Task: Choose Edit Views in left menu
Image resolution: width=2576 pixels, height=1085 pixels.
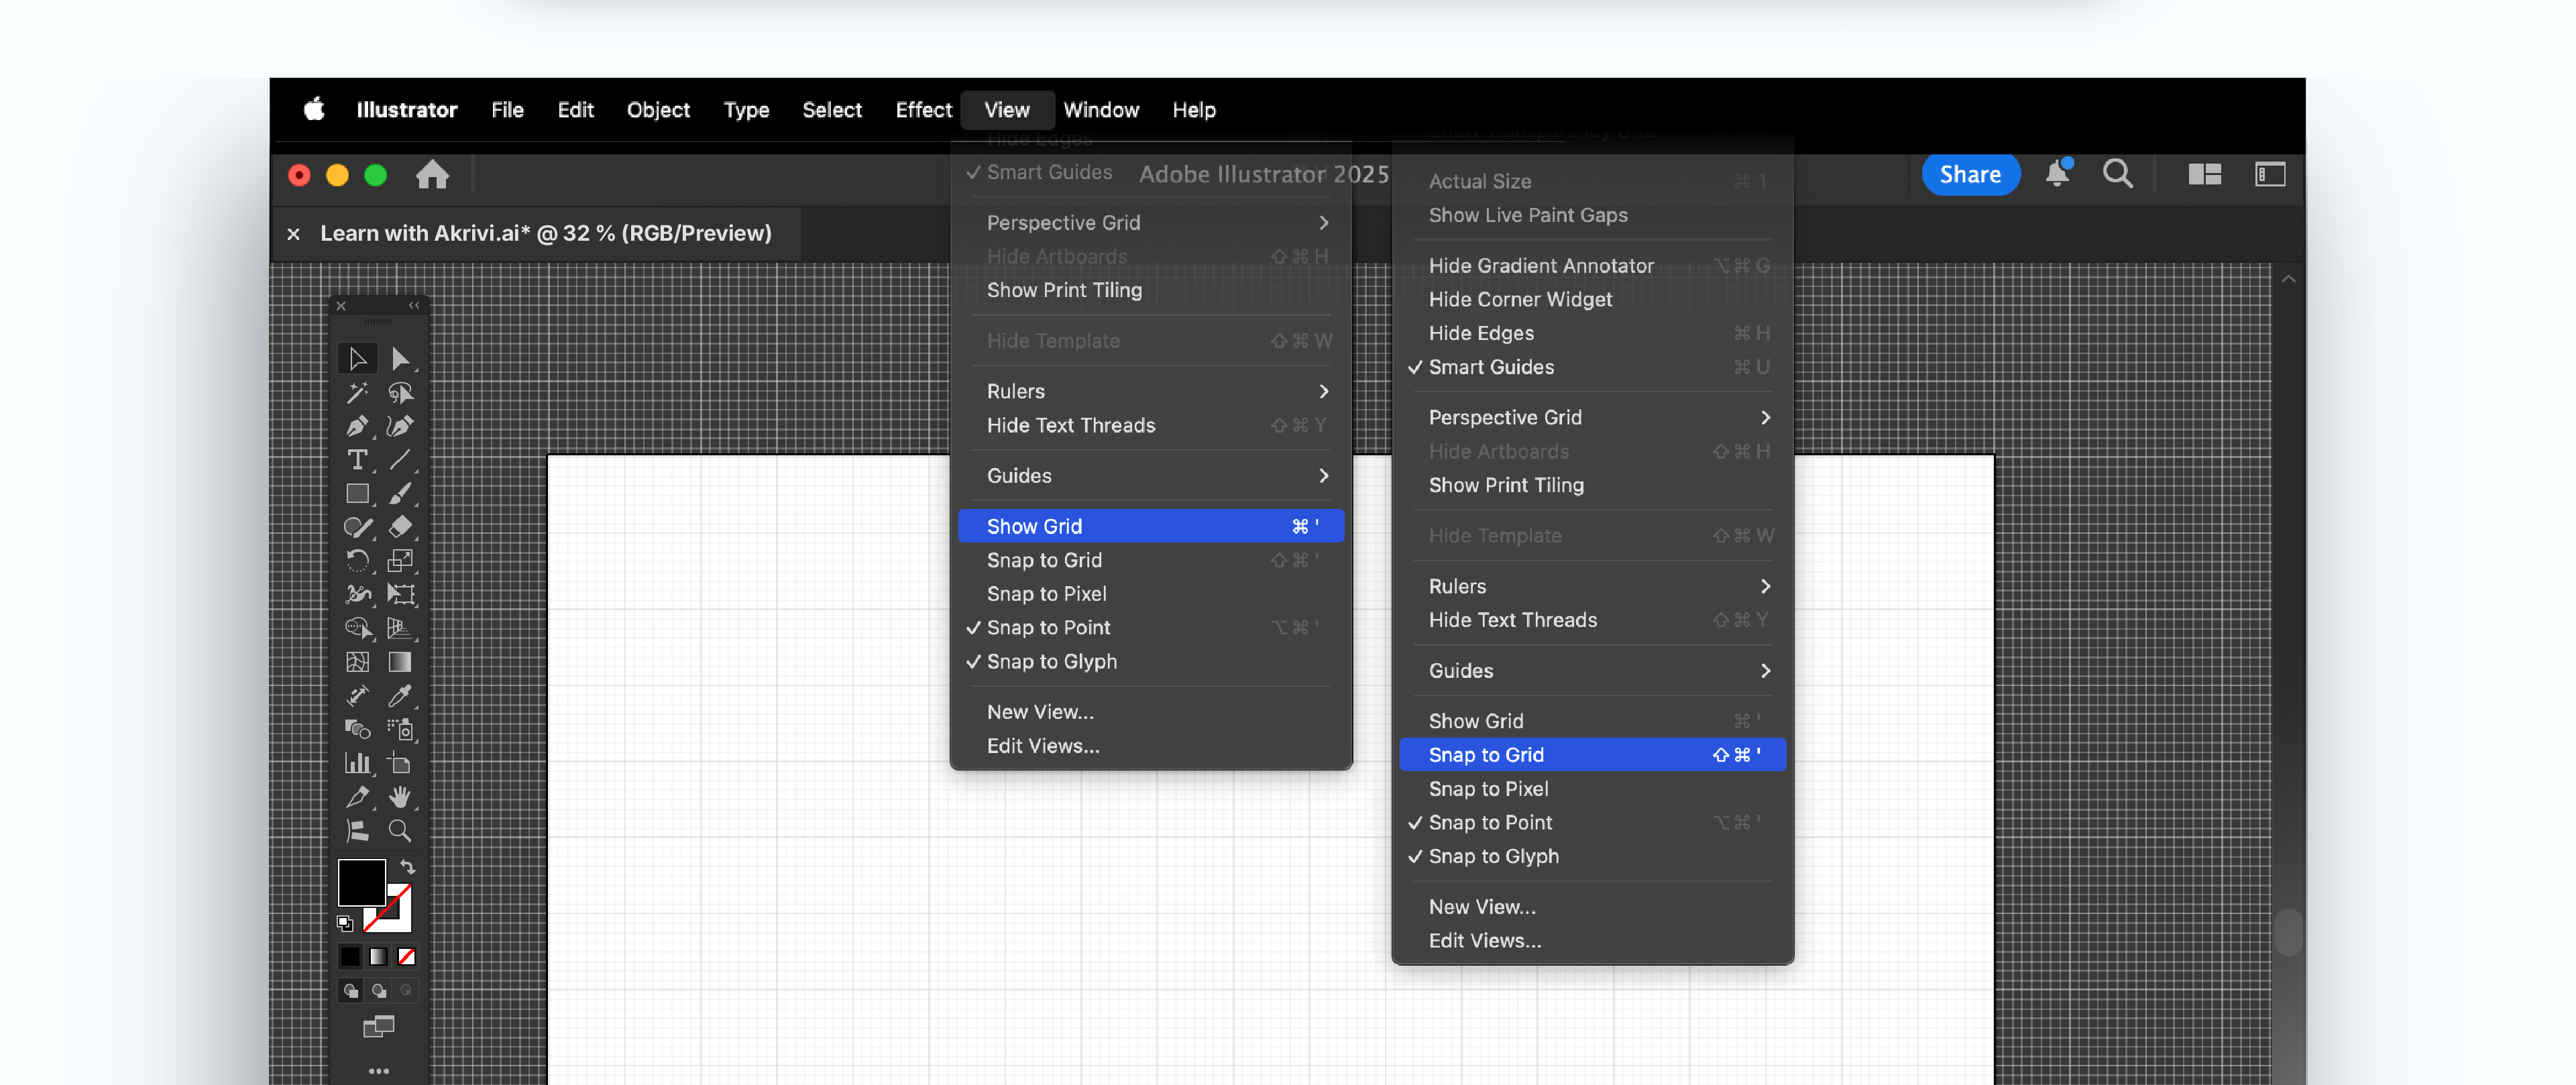Action: pos(1151,746)
